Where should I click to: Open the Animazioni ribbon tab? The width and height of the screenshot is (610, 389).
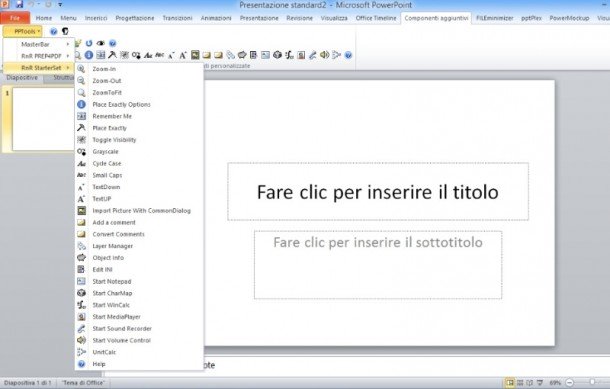(x=216, y=18)
